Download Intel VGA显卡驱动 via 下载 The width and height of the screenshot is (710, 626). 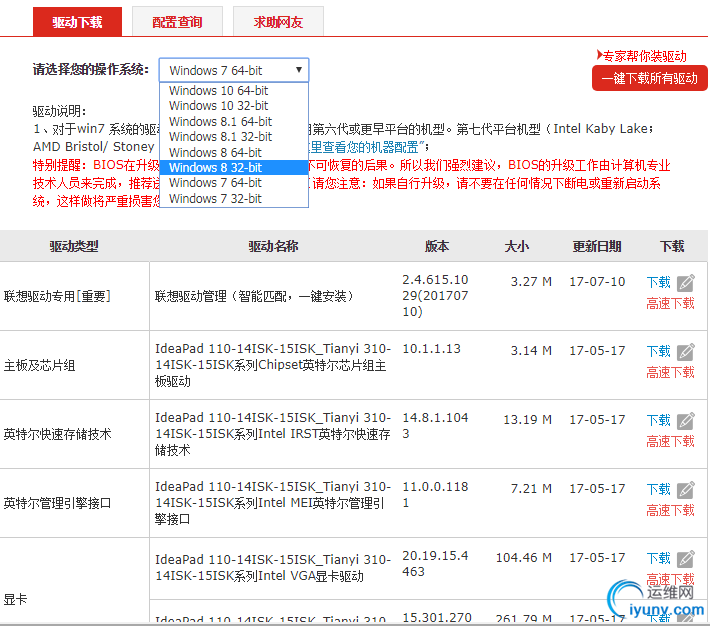658,558
